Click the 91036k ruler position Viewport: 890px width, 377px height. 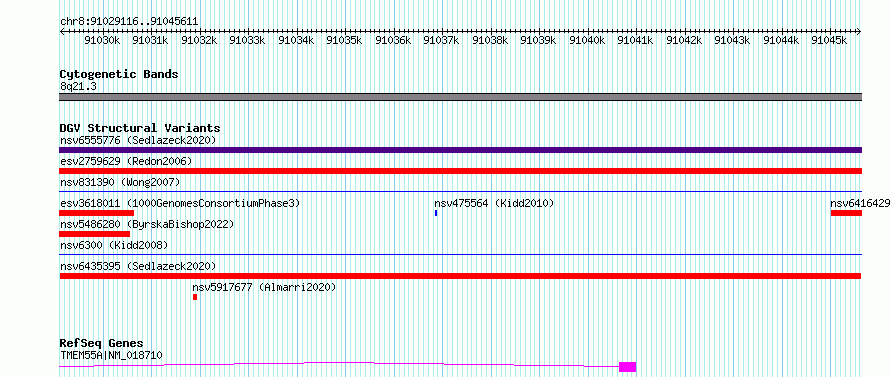[393, 40]
